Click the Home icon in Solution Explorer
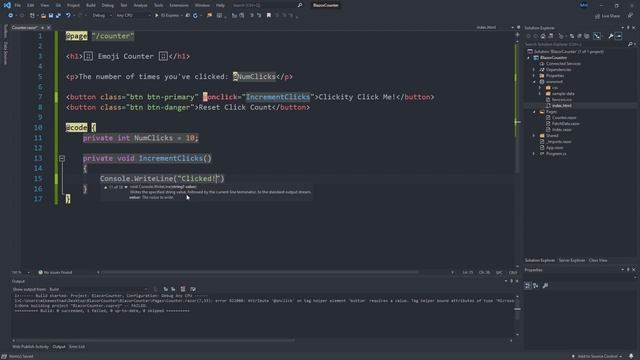This screenshot has width=640, height=360. 543,36
